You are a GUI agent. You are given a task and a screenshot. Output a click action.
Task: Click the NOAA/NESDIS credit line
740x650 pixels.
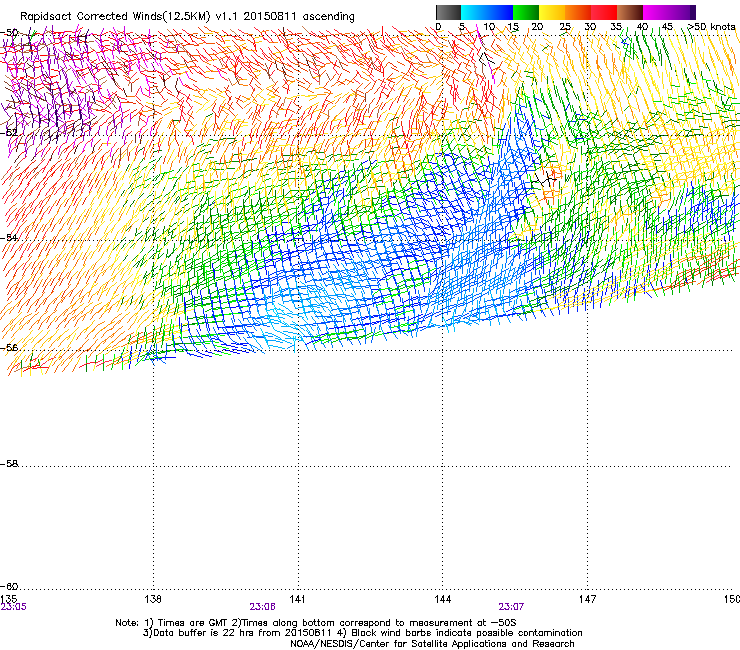(432, 644)
